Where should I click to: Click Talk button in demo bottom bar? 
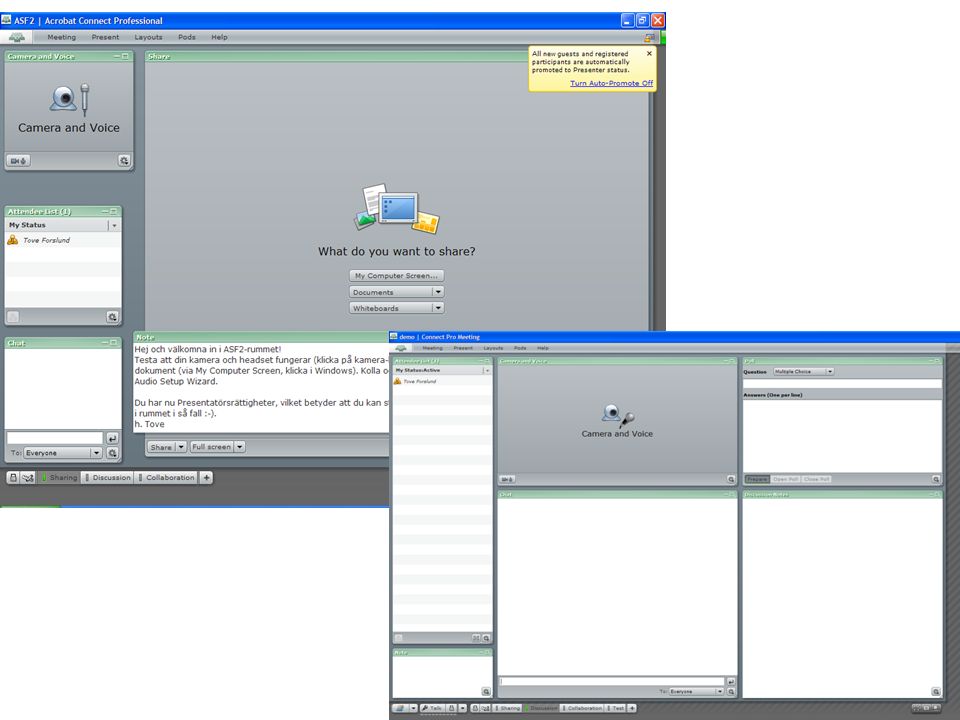(x=432, y=708)
